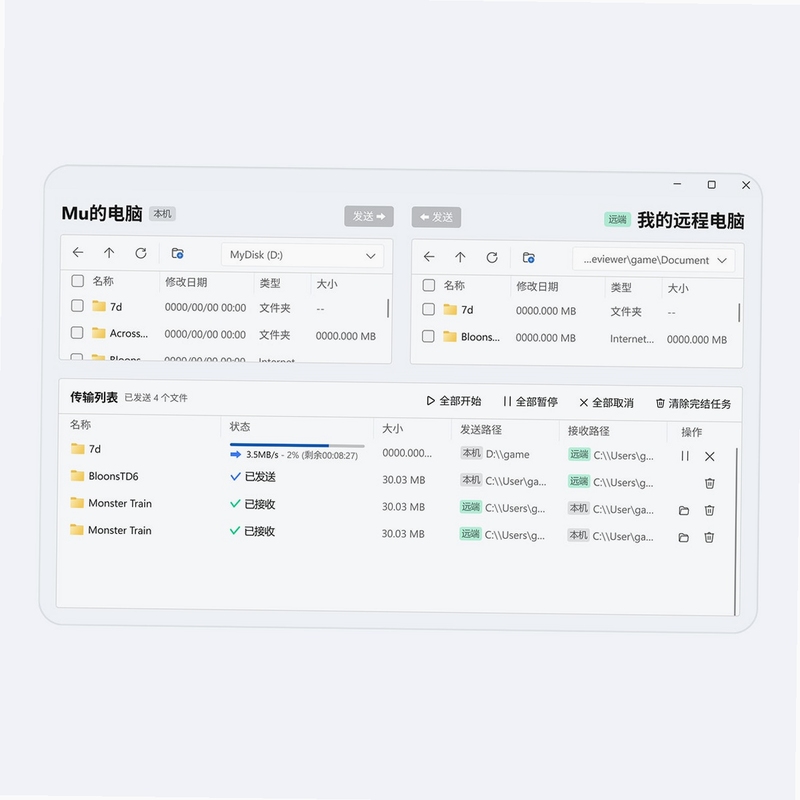Image resolution: width=800 pixels, height=800 pixels.
Task: Sort local pane by 修改日期 column
Action: coord(186,282)
